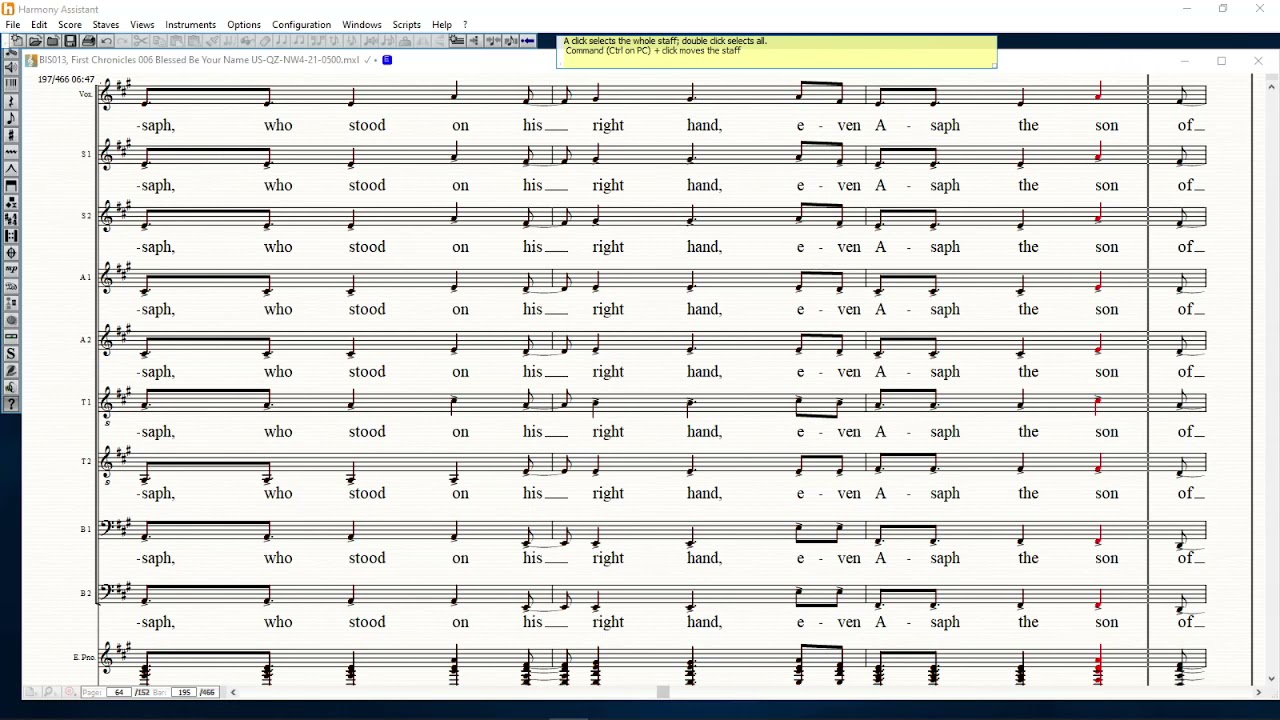The image size is (1280, 720).
Task: Select the A2 staff label
Action: (86, 340)
